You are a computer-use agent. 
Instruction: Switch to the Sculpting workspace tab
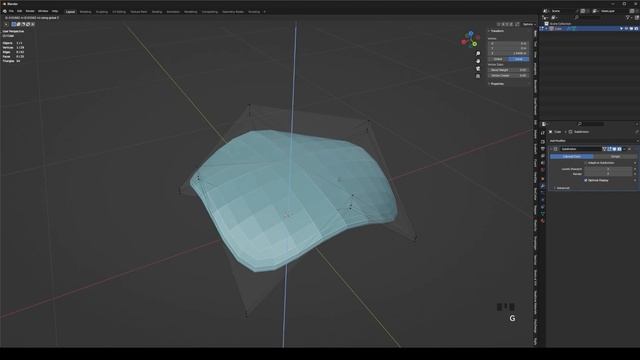coord(102,12)
